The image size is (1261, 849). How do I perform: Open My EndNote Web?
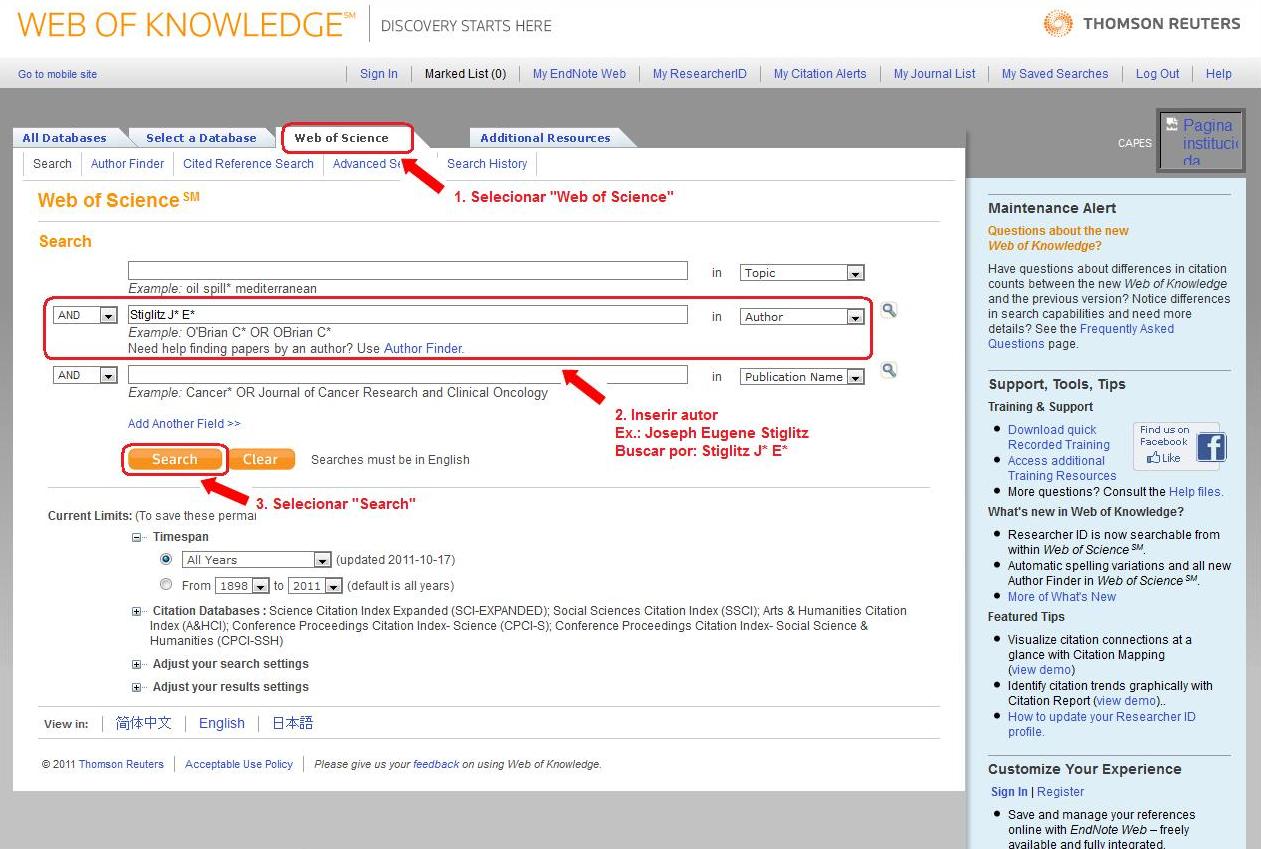click(579, 74)
